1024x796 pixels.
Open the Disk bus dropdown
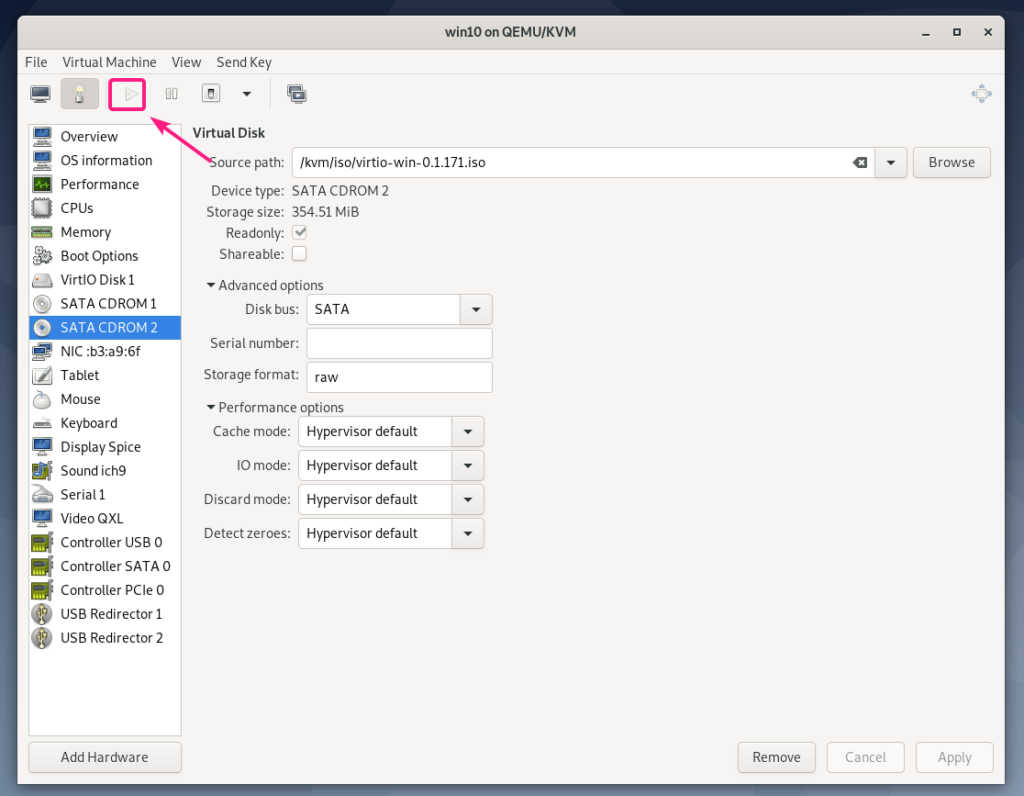tap(476, 310)
